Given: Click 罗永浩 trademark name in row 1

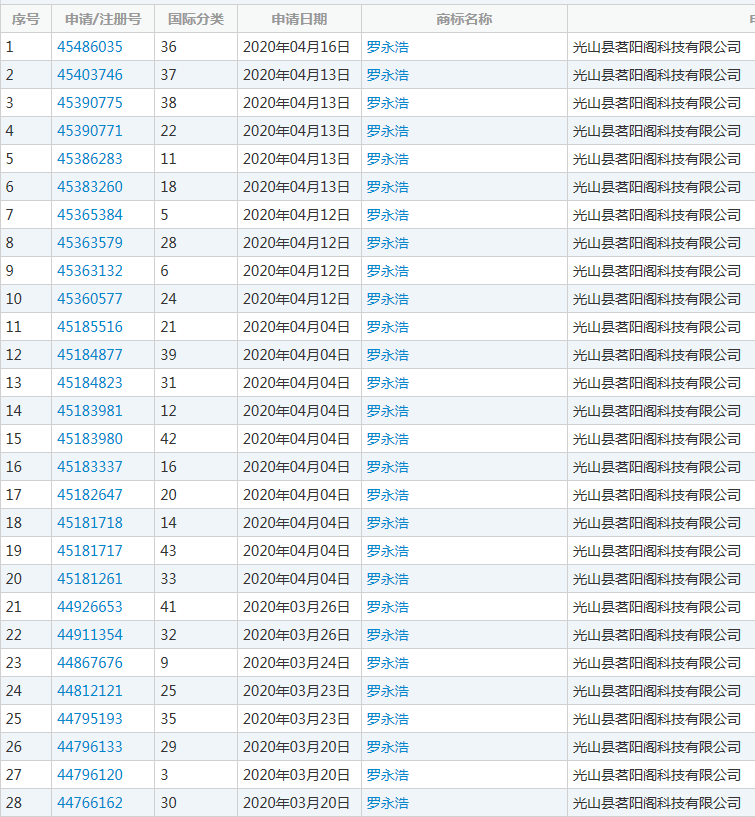Looking at the screenshot, I should point(388,47).
